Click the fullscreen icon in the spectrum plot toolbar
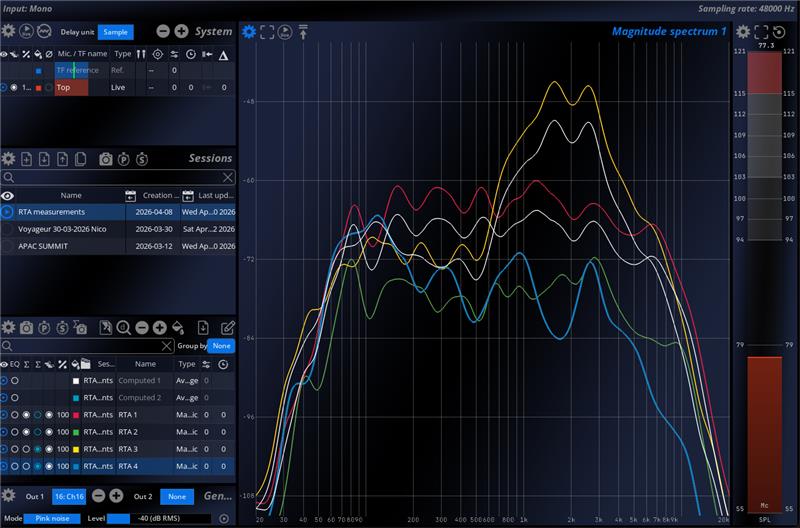 tap(267, 31)
